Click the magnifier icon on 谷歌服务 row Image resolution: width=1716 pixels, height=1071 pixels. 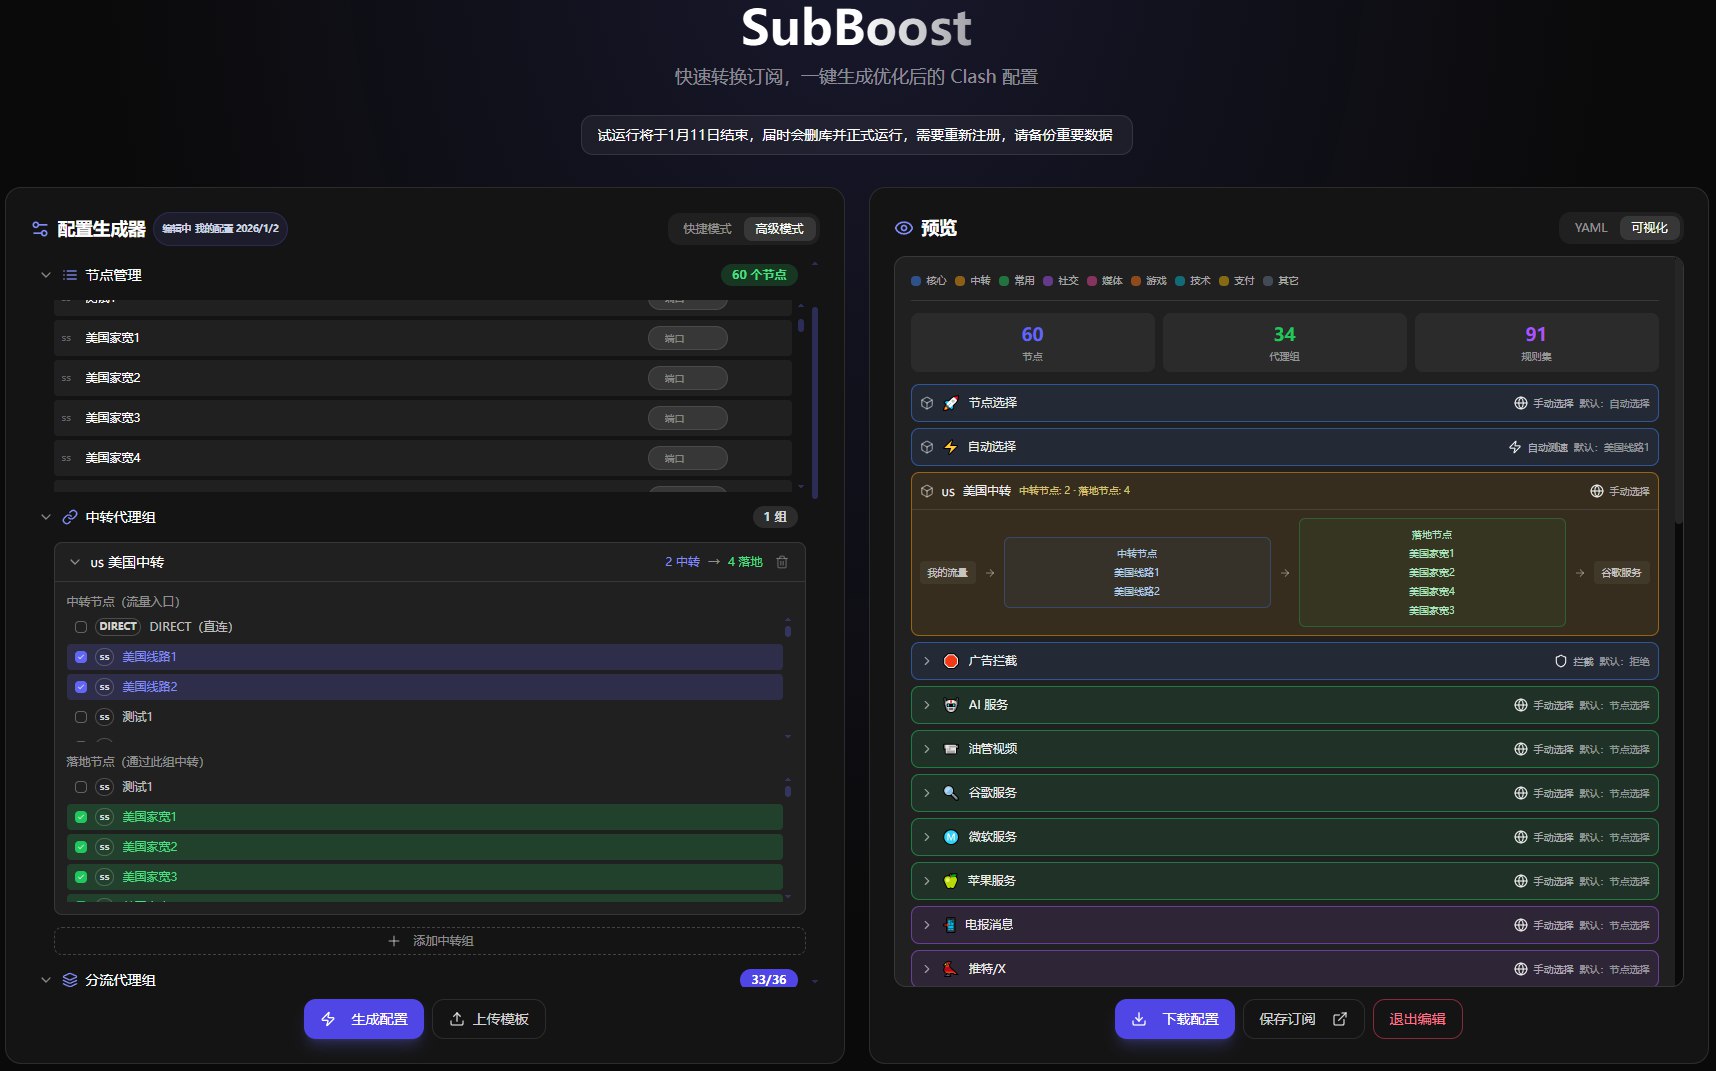tap(951, 793)
